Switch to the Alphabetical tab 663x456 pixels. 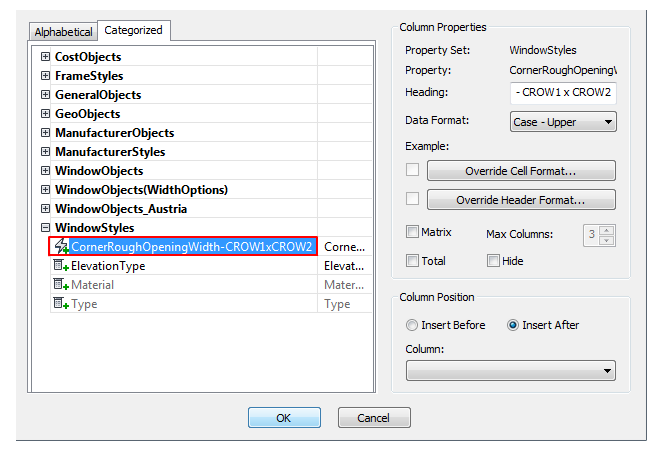pyautogui.click(x=63, y=32)
